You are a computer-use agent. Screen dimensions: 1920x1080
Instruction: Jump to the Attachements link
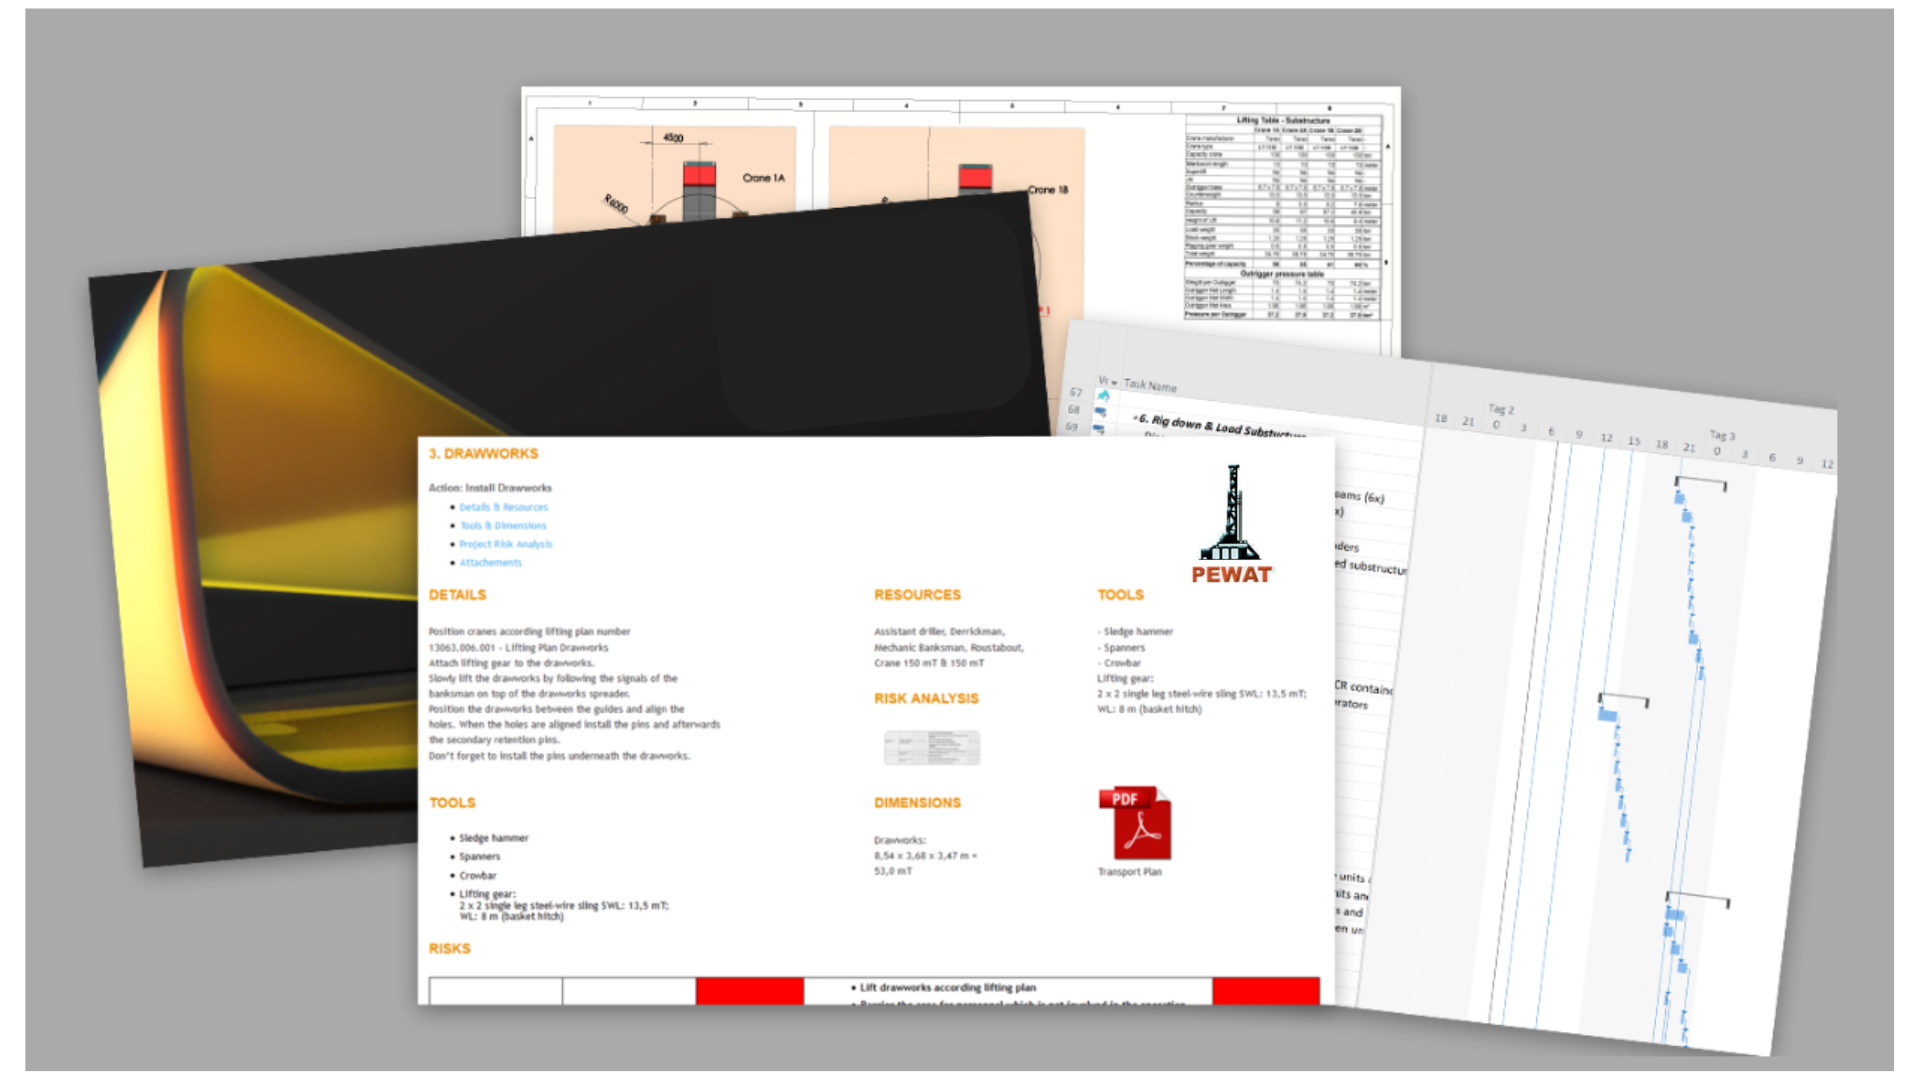tap(490, 563)
